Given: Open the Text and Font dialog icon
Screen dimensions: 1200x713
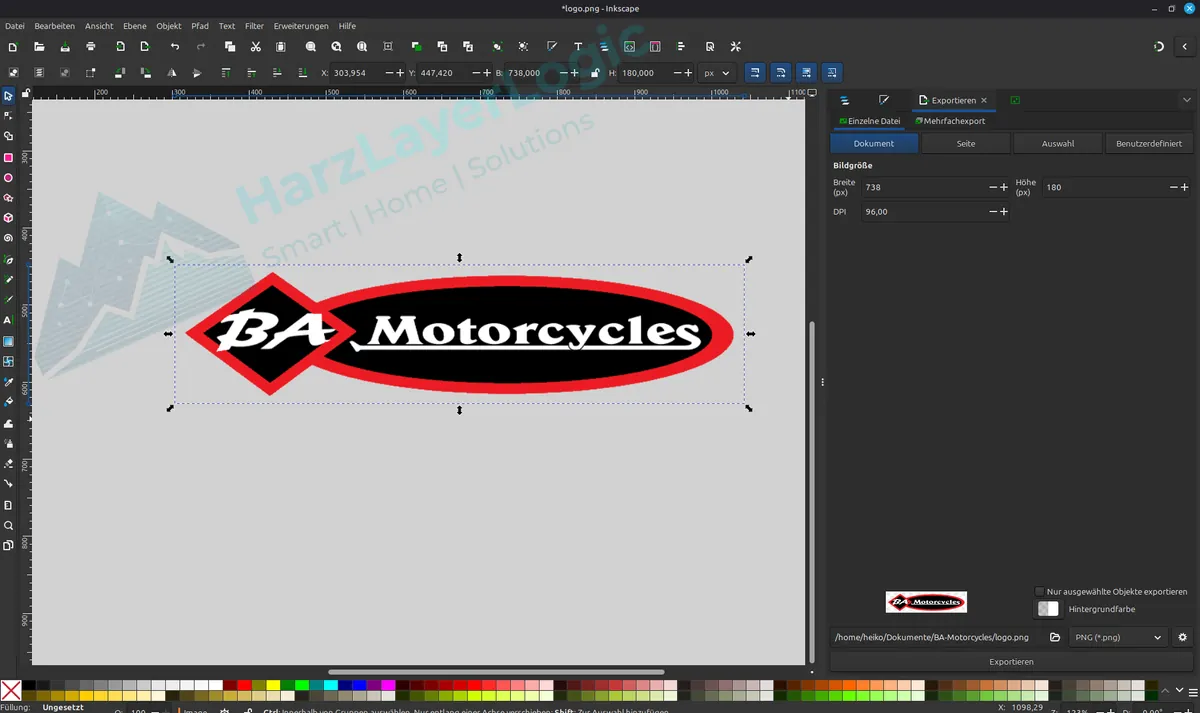Looking at the screenshot, I should click(578, 46).
